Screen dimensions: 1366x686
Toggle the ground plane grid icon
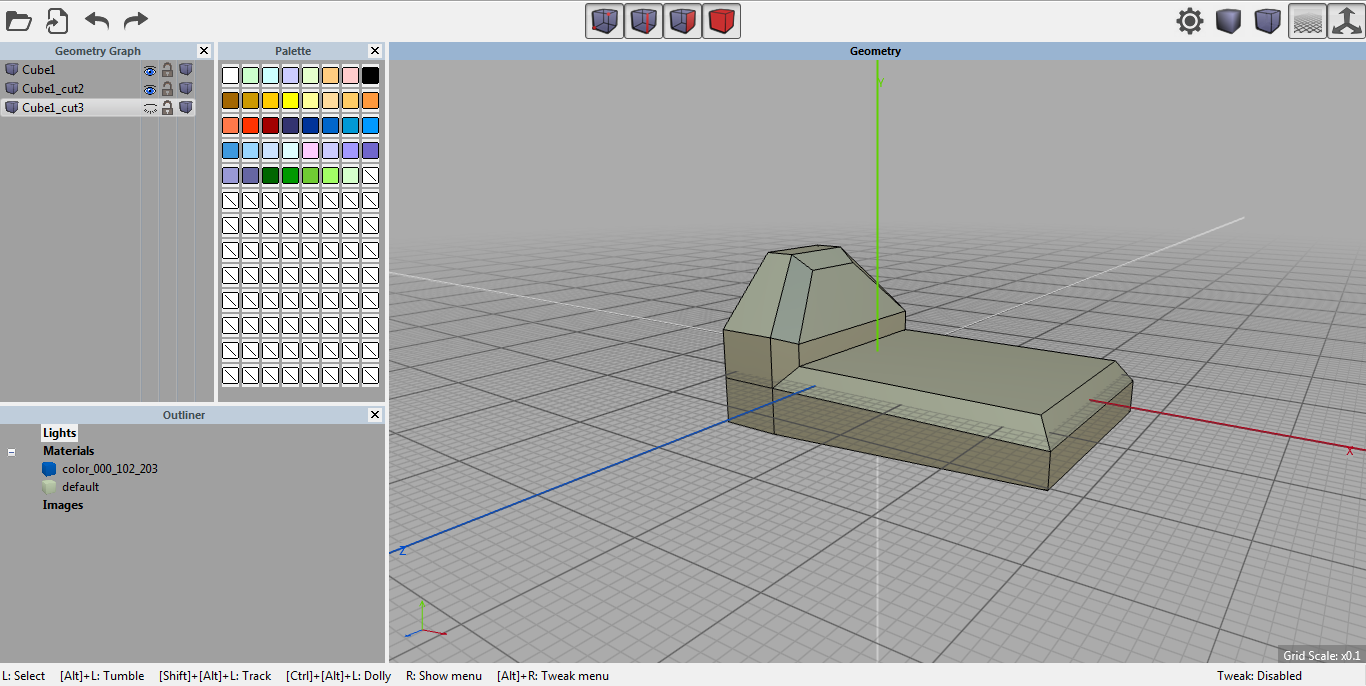coord(1307,21)
